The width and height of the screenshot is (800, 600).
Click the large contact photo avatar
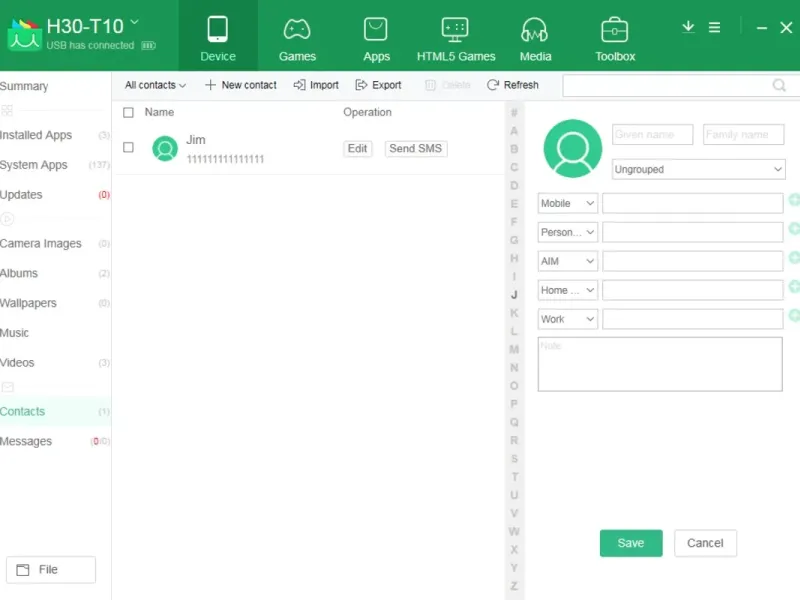(x=572, y=148)
